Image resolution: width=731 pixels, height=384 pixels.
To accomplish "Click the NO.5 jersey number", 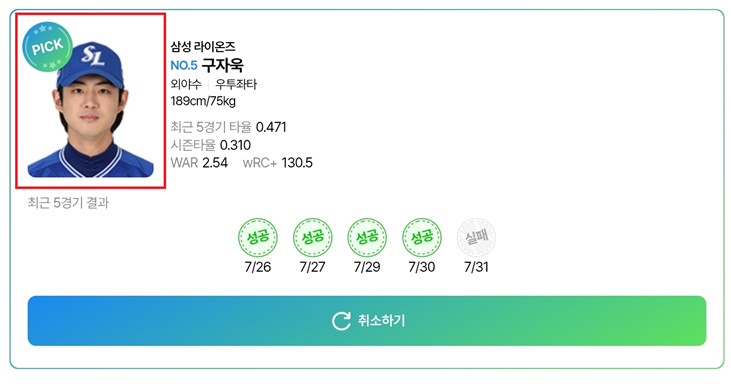I will [184, 65].
